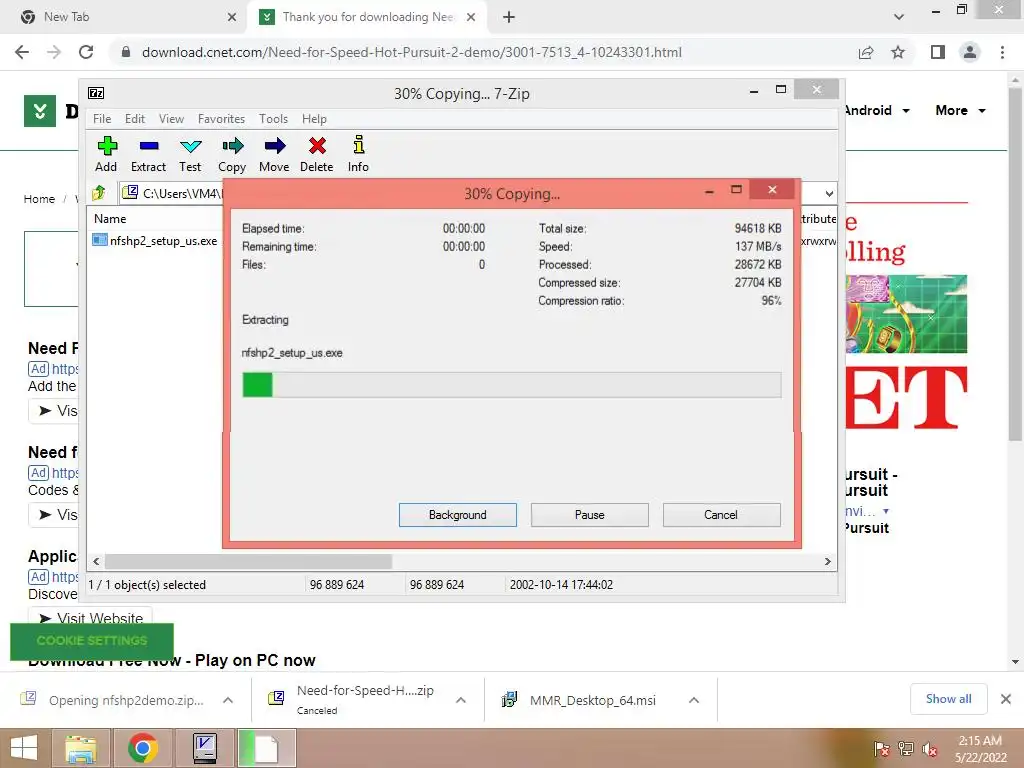The height and width of the screenshot is (768, 1024).
Task: Click the volume icon in the system tray
Action: 929,749
